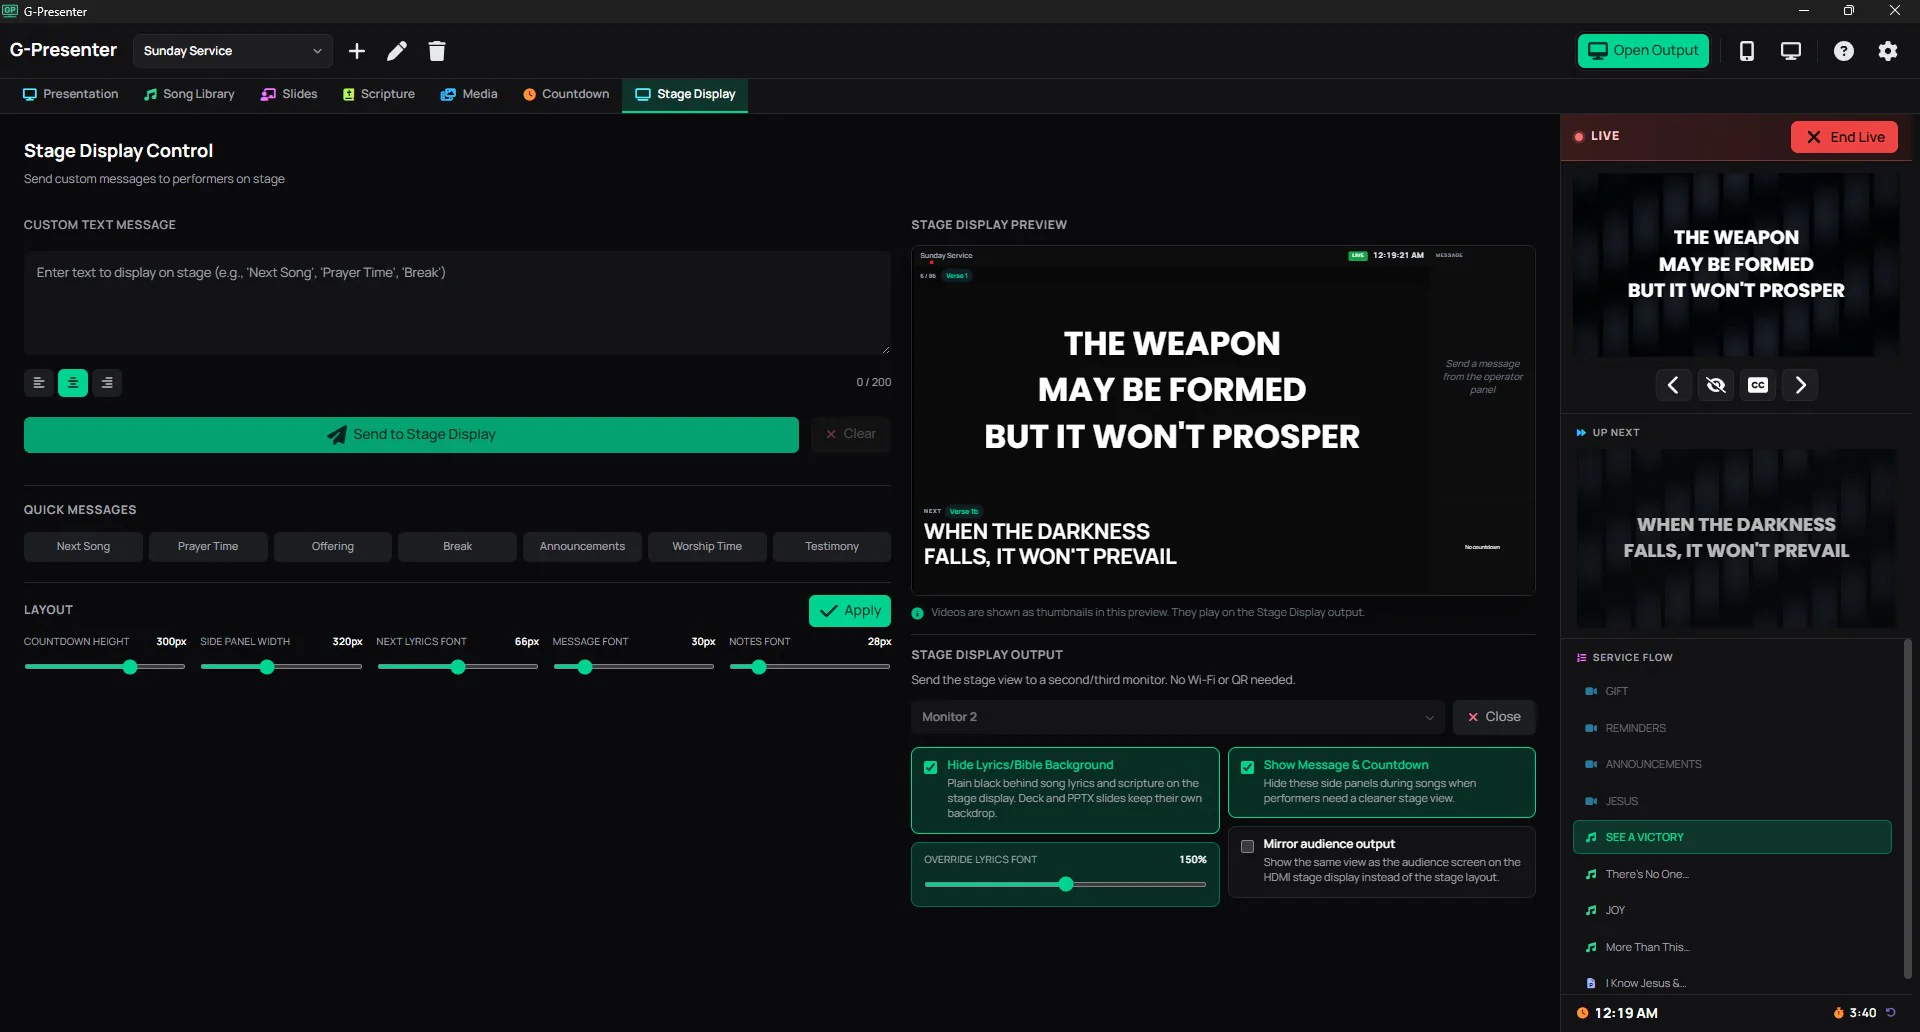Click Send to Stage Display button
Image resolution: width=1920 pixels, height=1032 pixels.
coord(411,435)
